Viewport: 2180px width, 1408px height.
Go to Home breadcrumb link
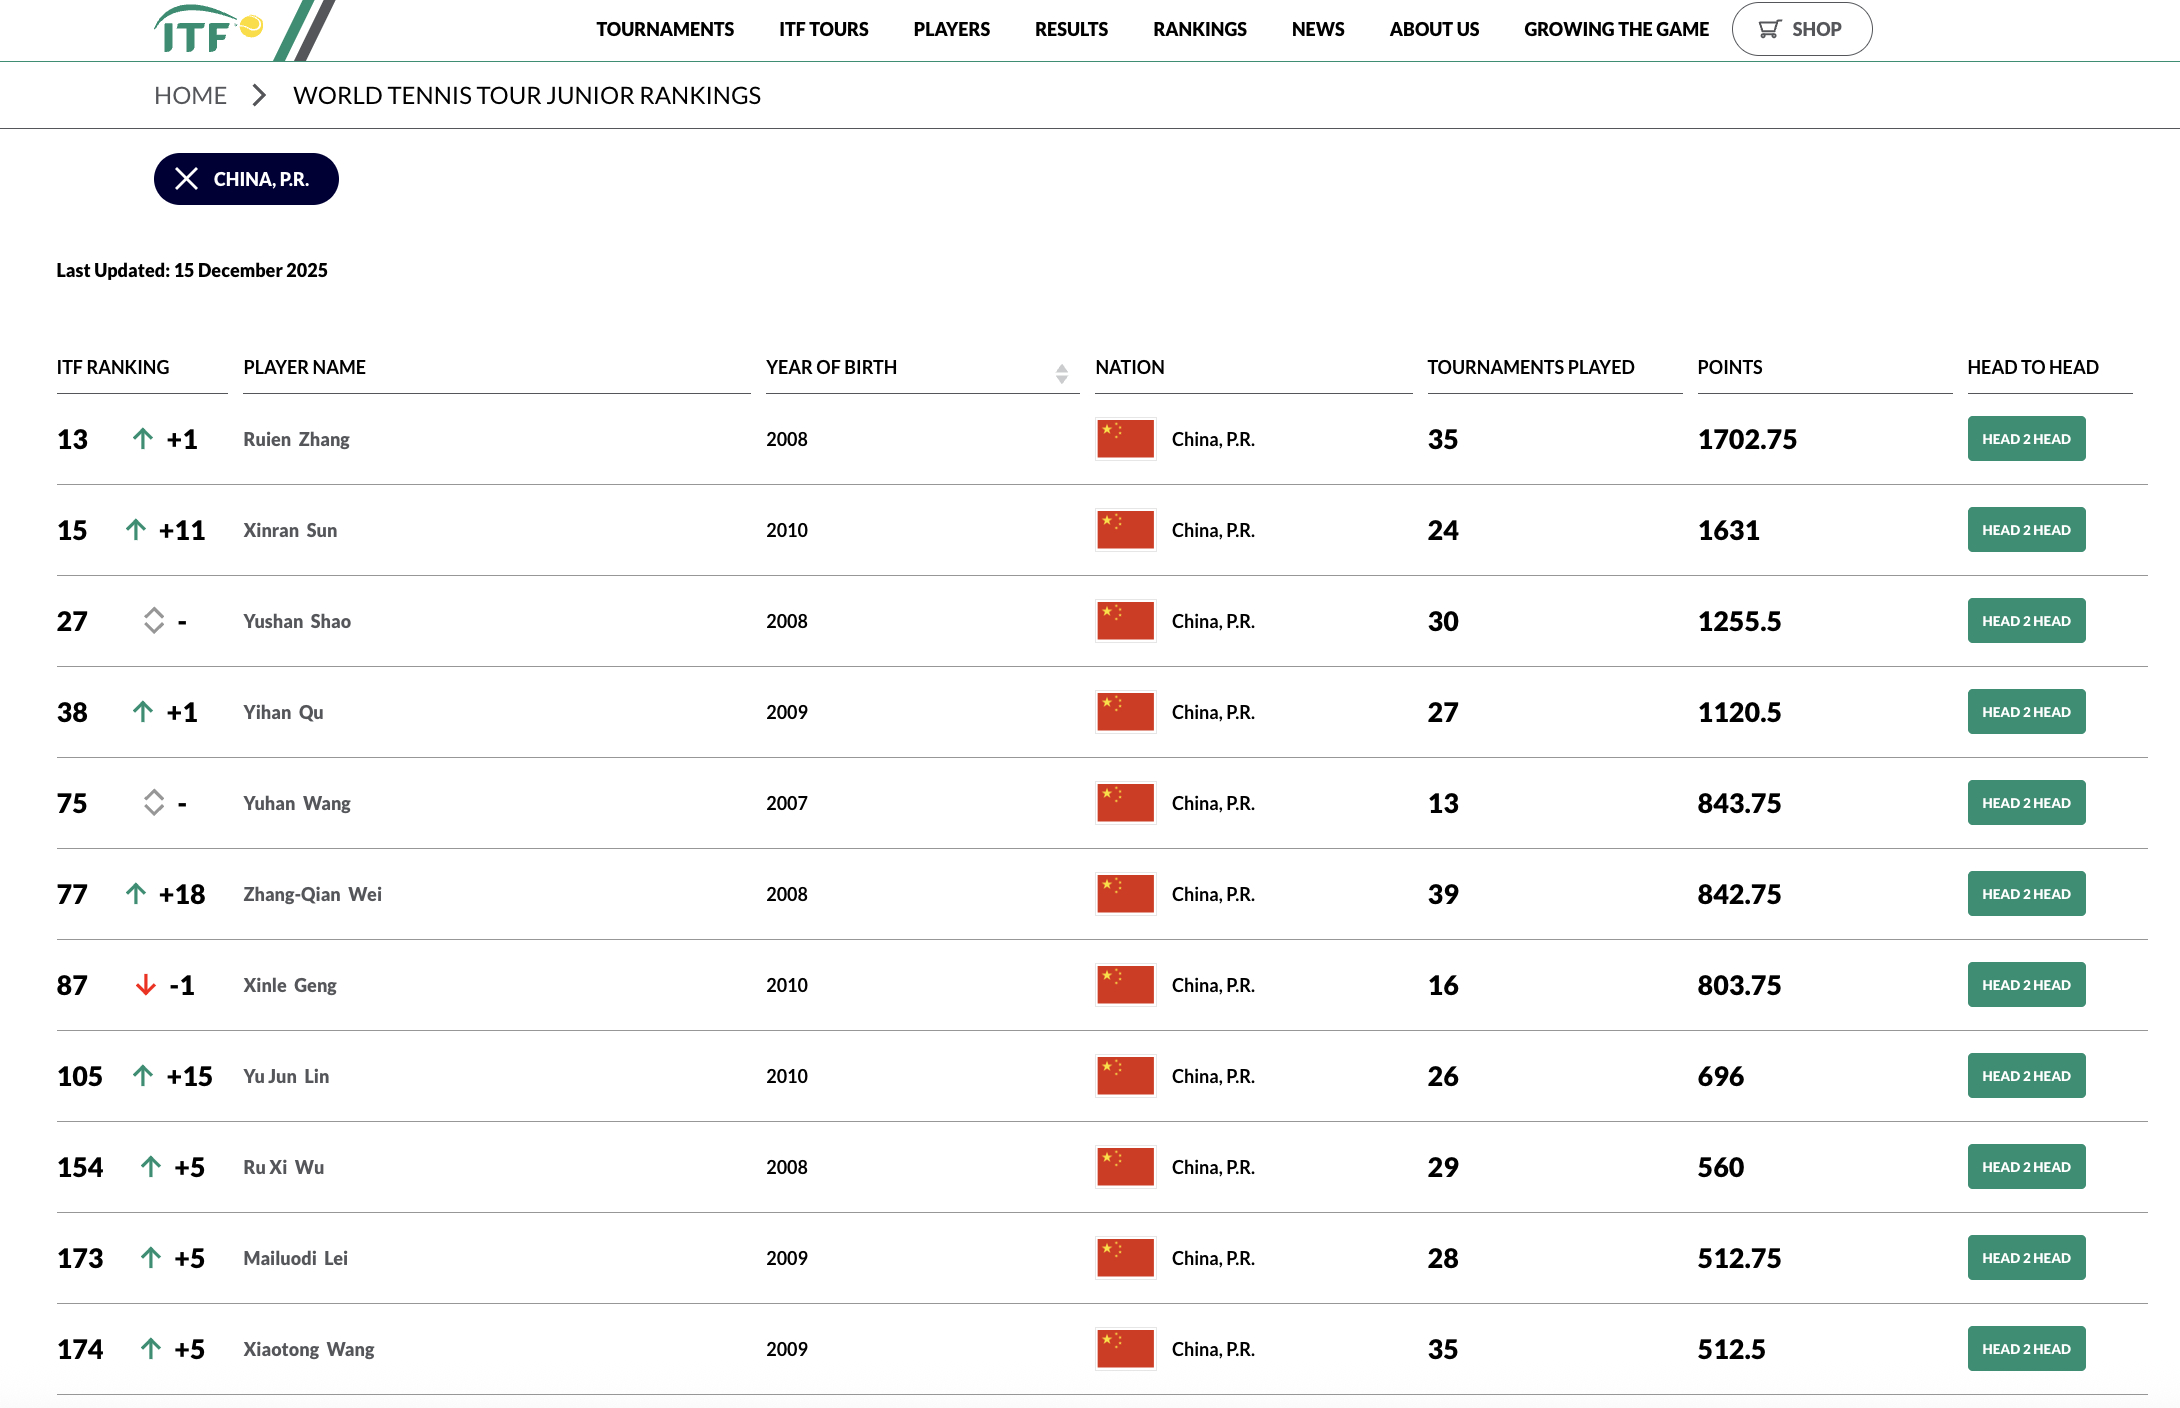tap(190, 95)
